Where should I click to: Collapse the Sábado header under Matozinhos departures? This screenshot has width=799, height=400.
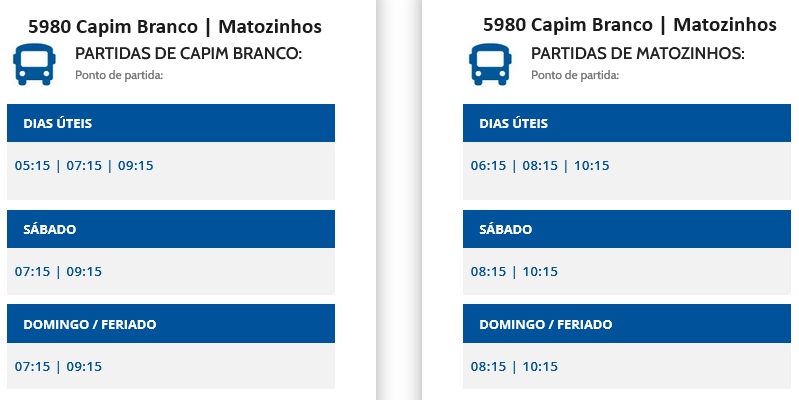[x=627, y=229]
